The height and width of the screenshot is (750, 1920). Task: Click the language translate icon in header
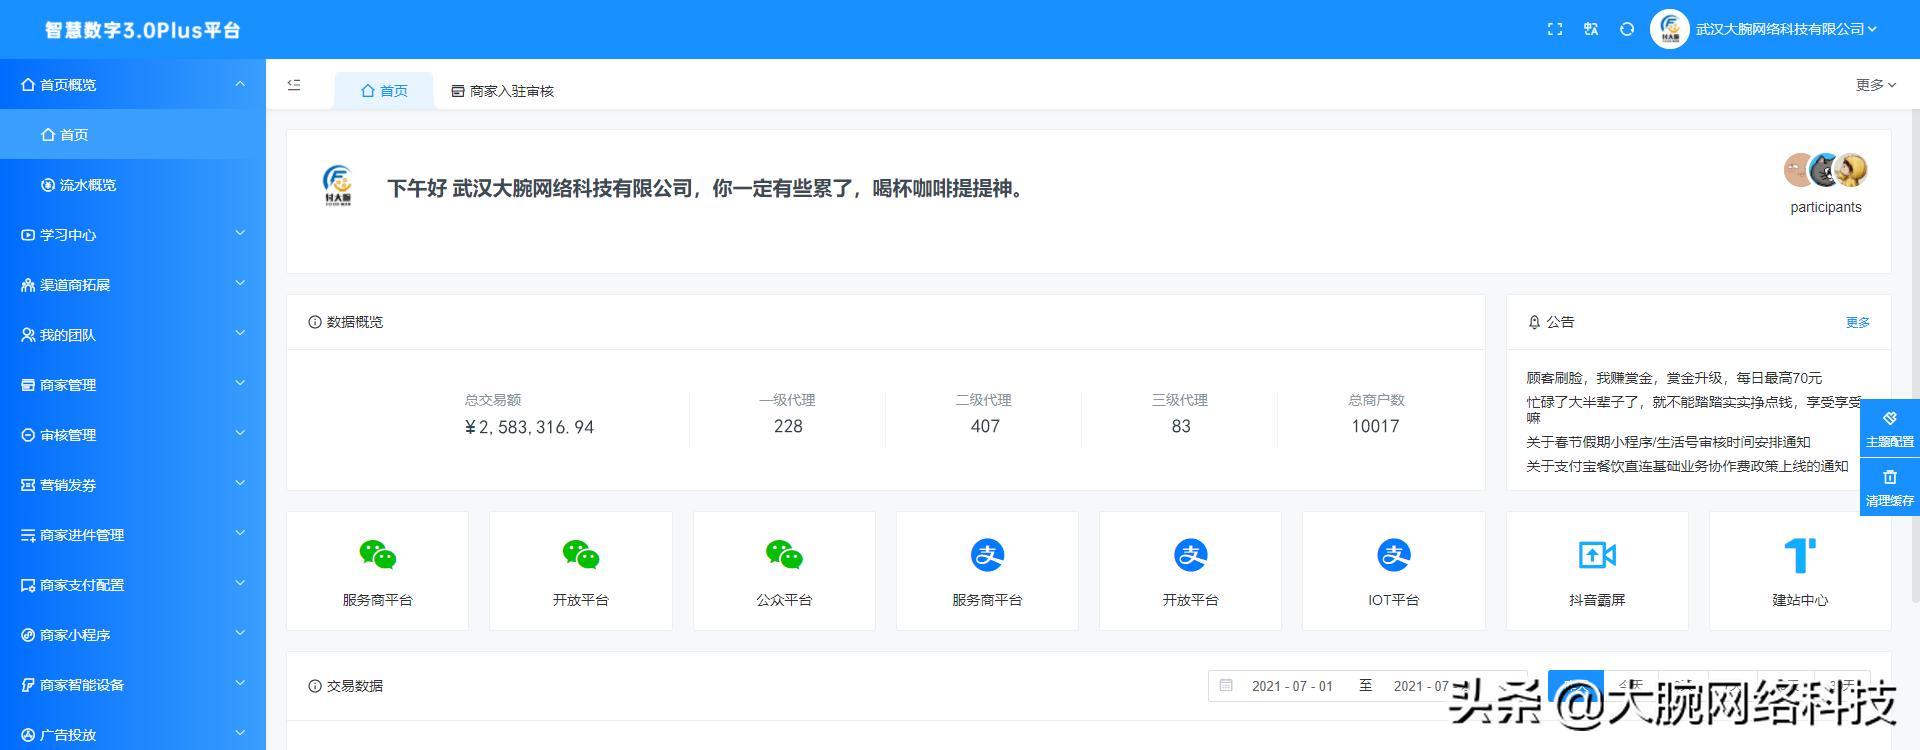[1591, 30]
